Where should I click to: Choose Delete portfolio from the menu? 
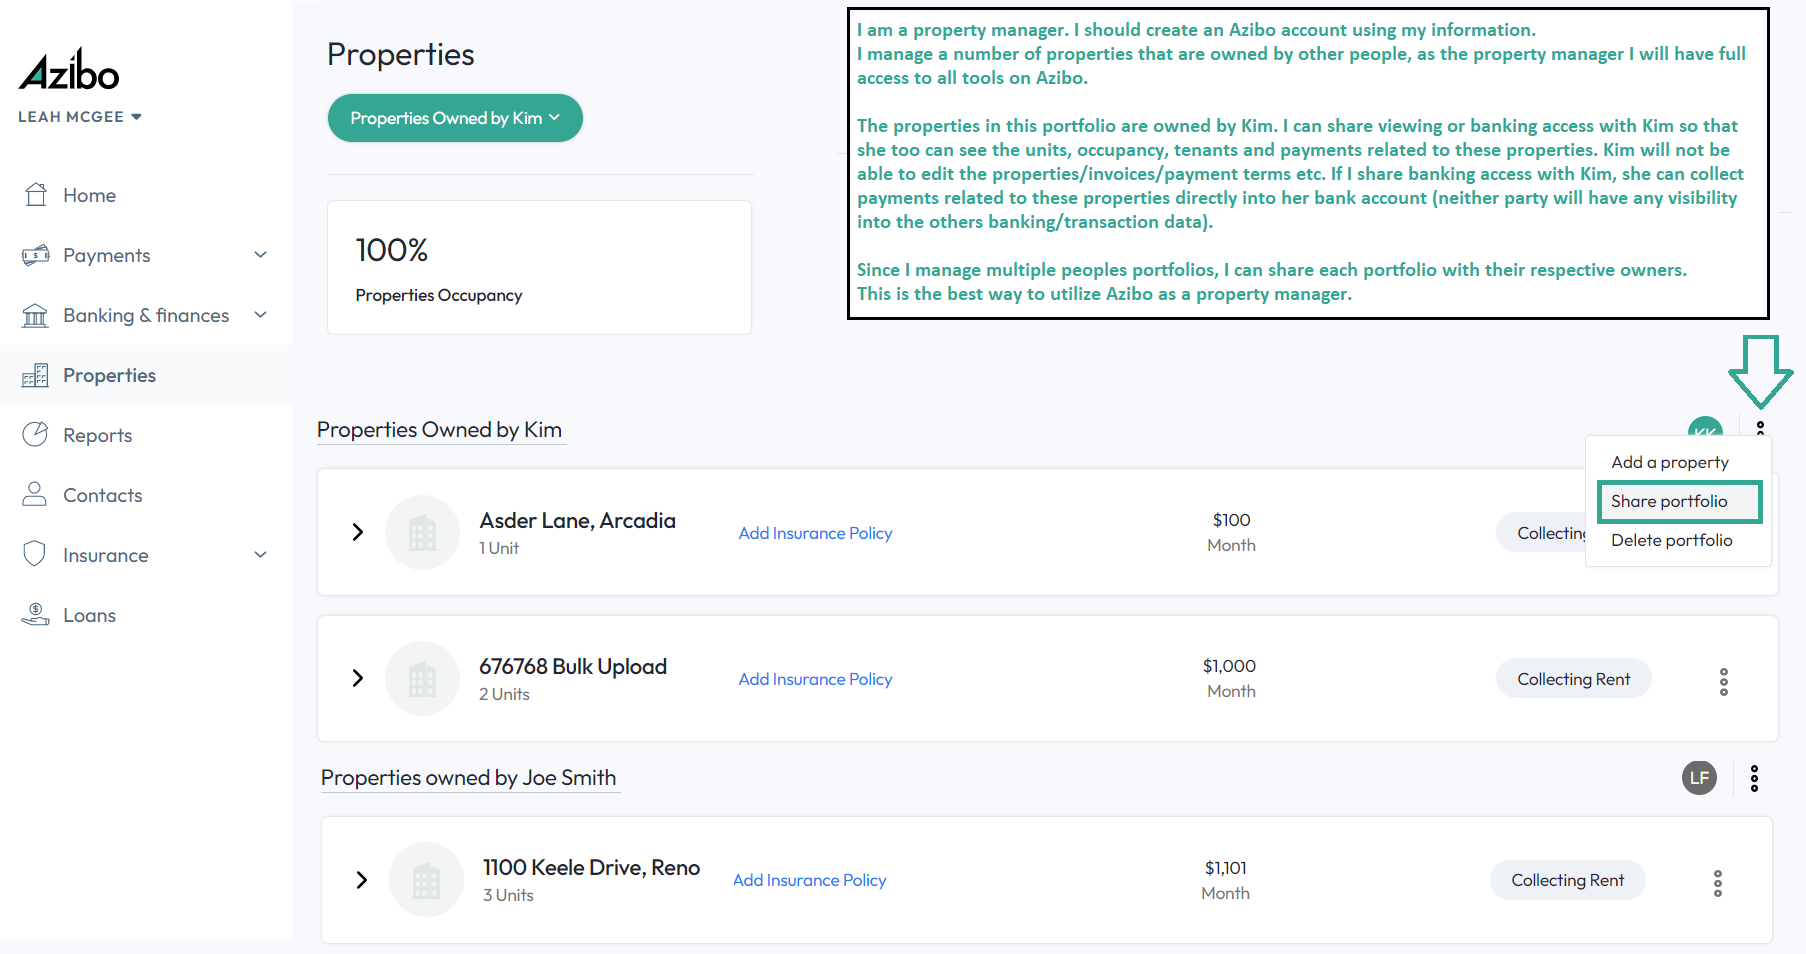pos(1672,540)
